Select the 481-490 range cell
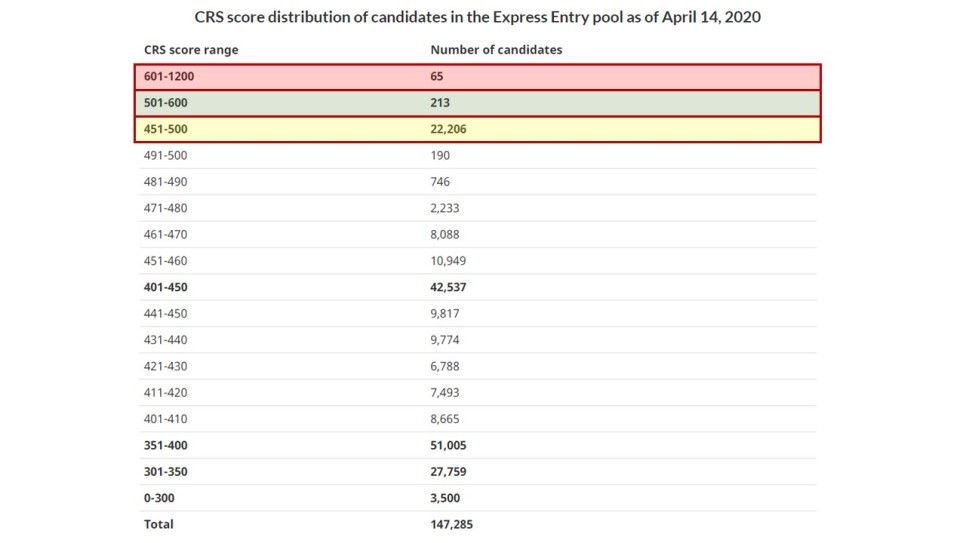This screenshot has width=966, height=543. (x=165, y=182)
